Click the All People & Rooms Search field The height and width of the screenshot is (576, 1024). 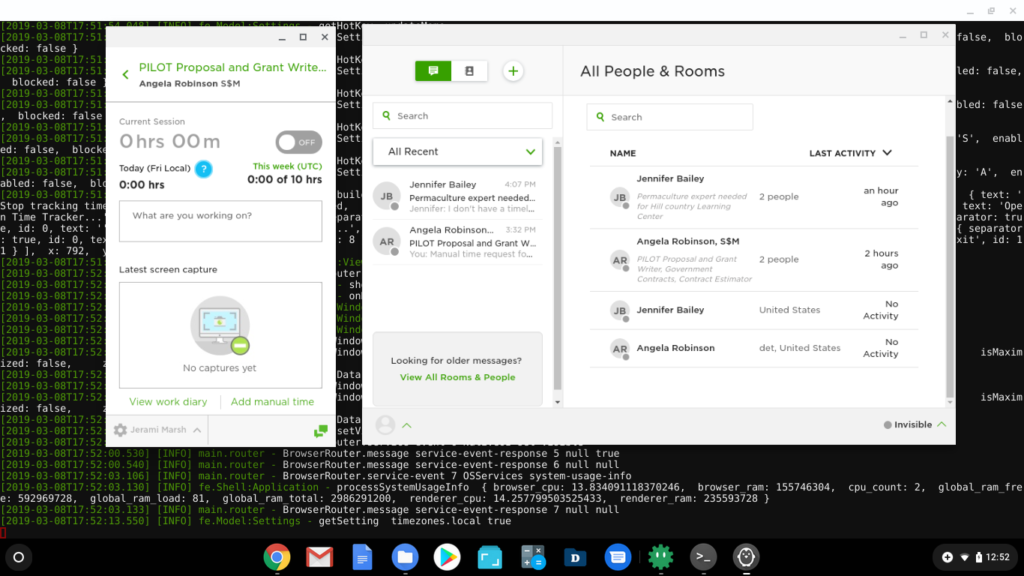click(x=669, y=117)
